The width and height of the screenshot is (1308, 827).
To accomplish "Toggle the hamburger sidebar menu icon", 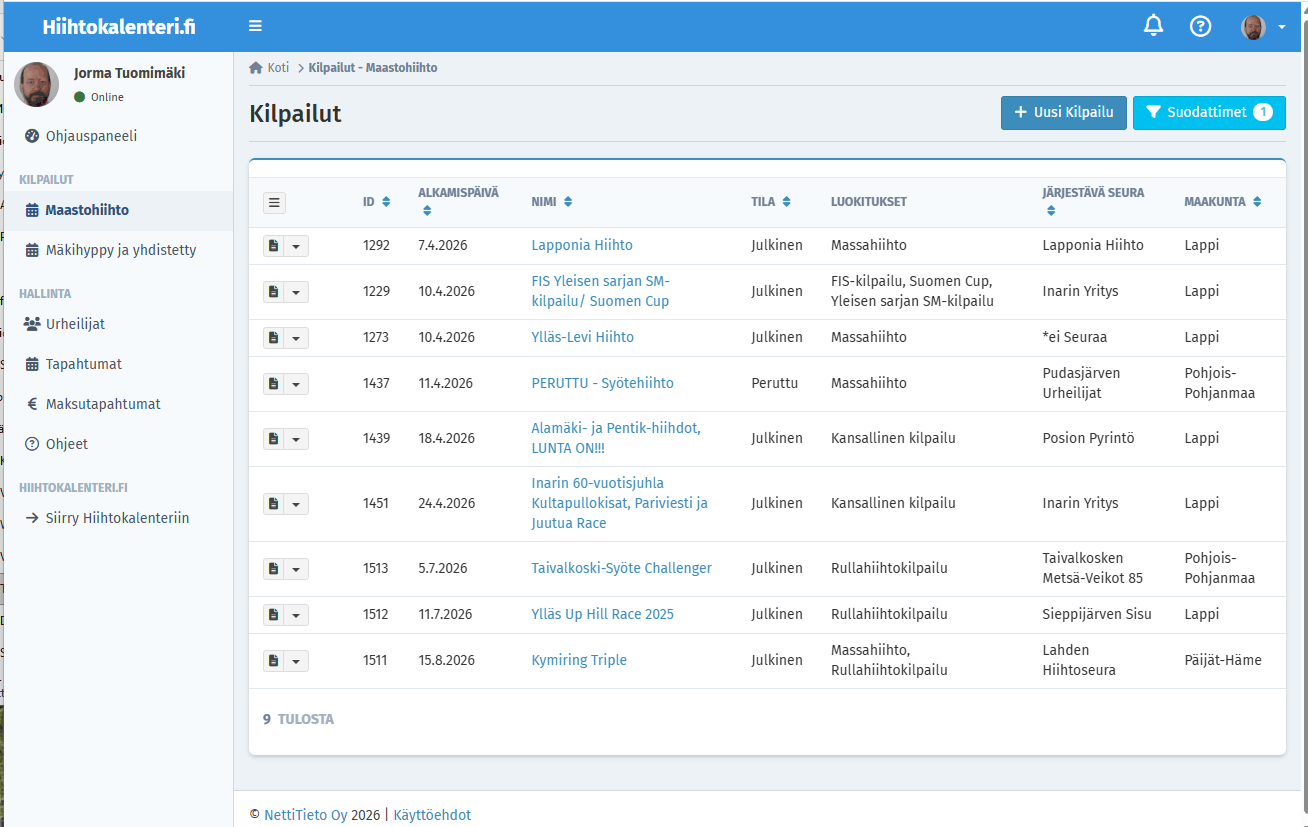I will pyautogui.click(x=256, y=26).
